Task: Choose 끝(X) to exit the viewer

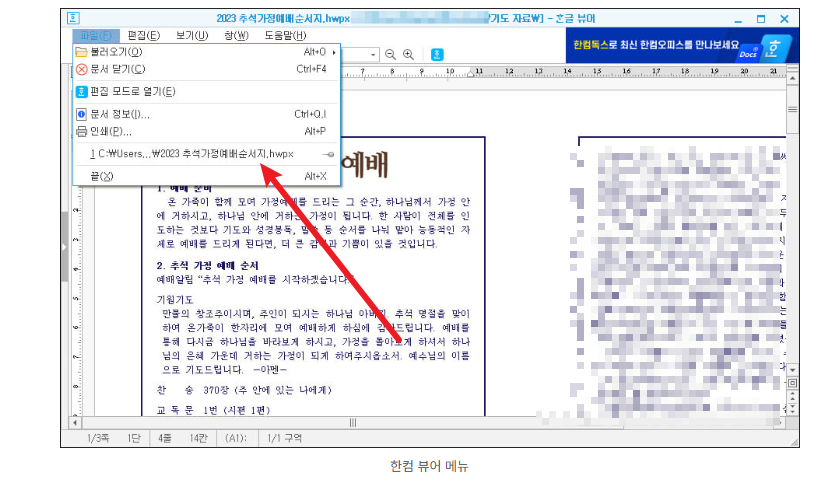Action: click(x=206, y=176)
